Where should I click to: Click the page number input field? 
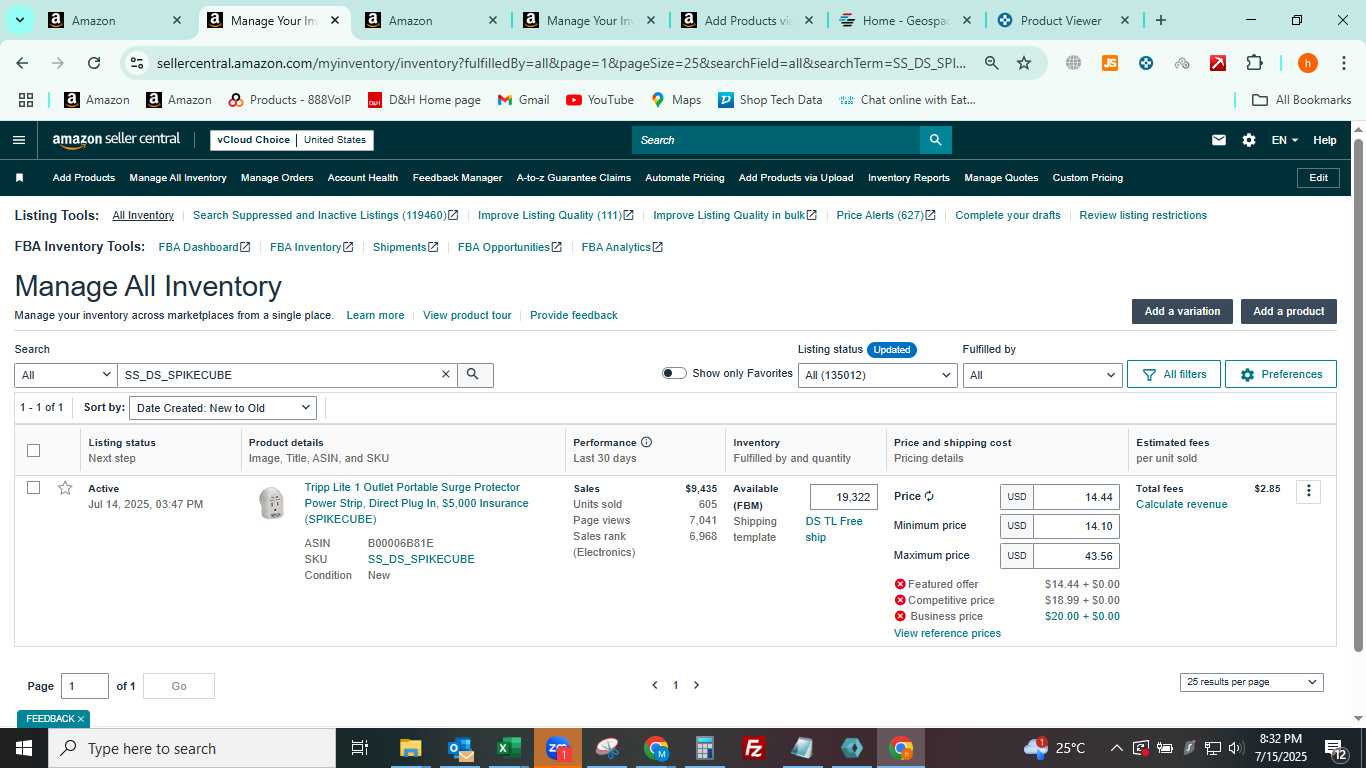[x=85, y=686]
